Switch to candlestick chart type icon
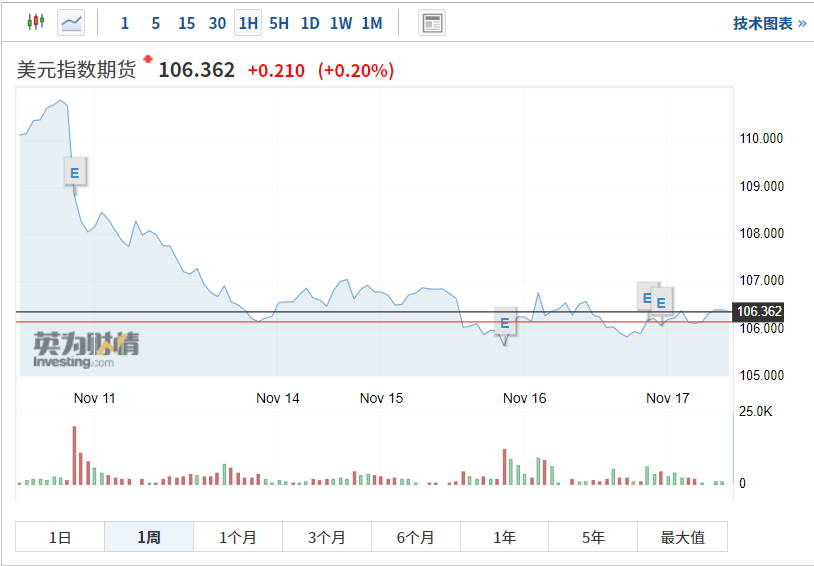The width and height of the screenshot is (814, 566). (36, 22)
